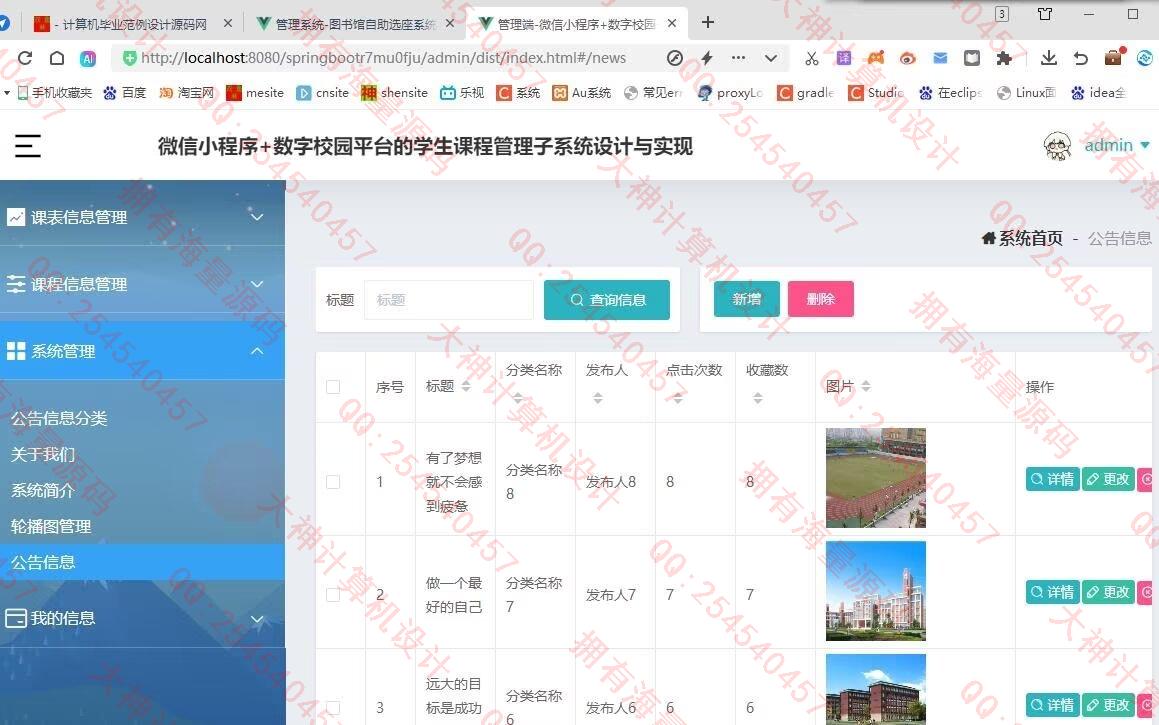Viewport: 1159px width, 725px height.
Task: Sort by 标题 column arrows
Action: (466, 387)
